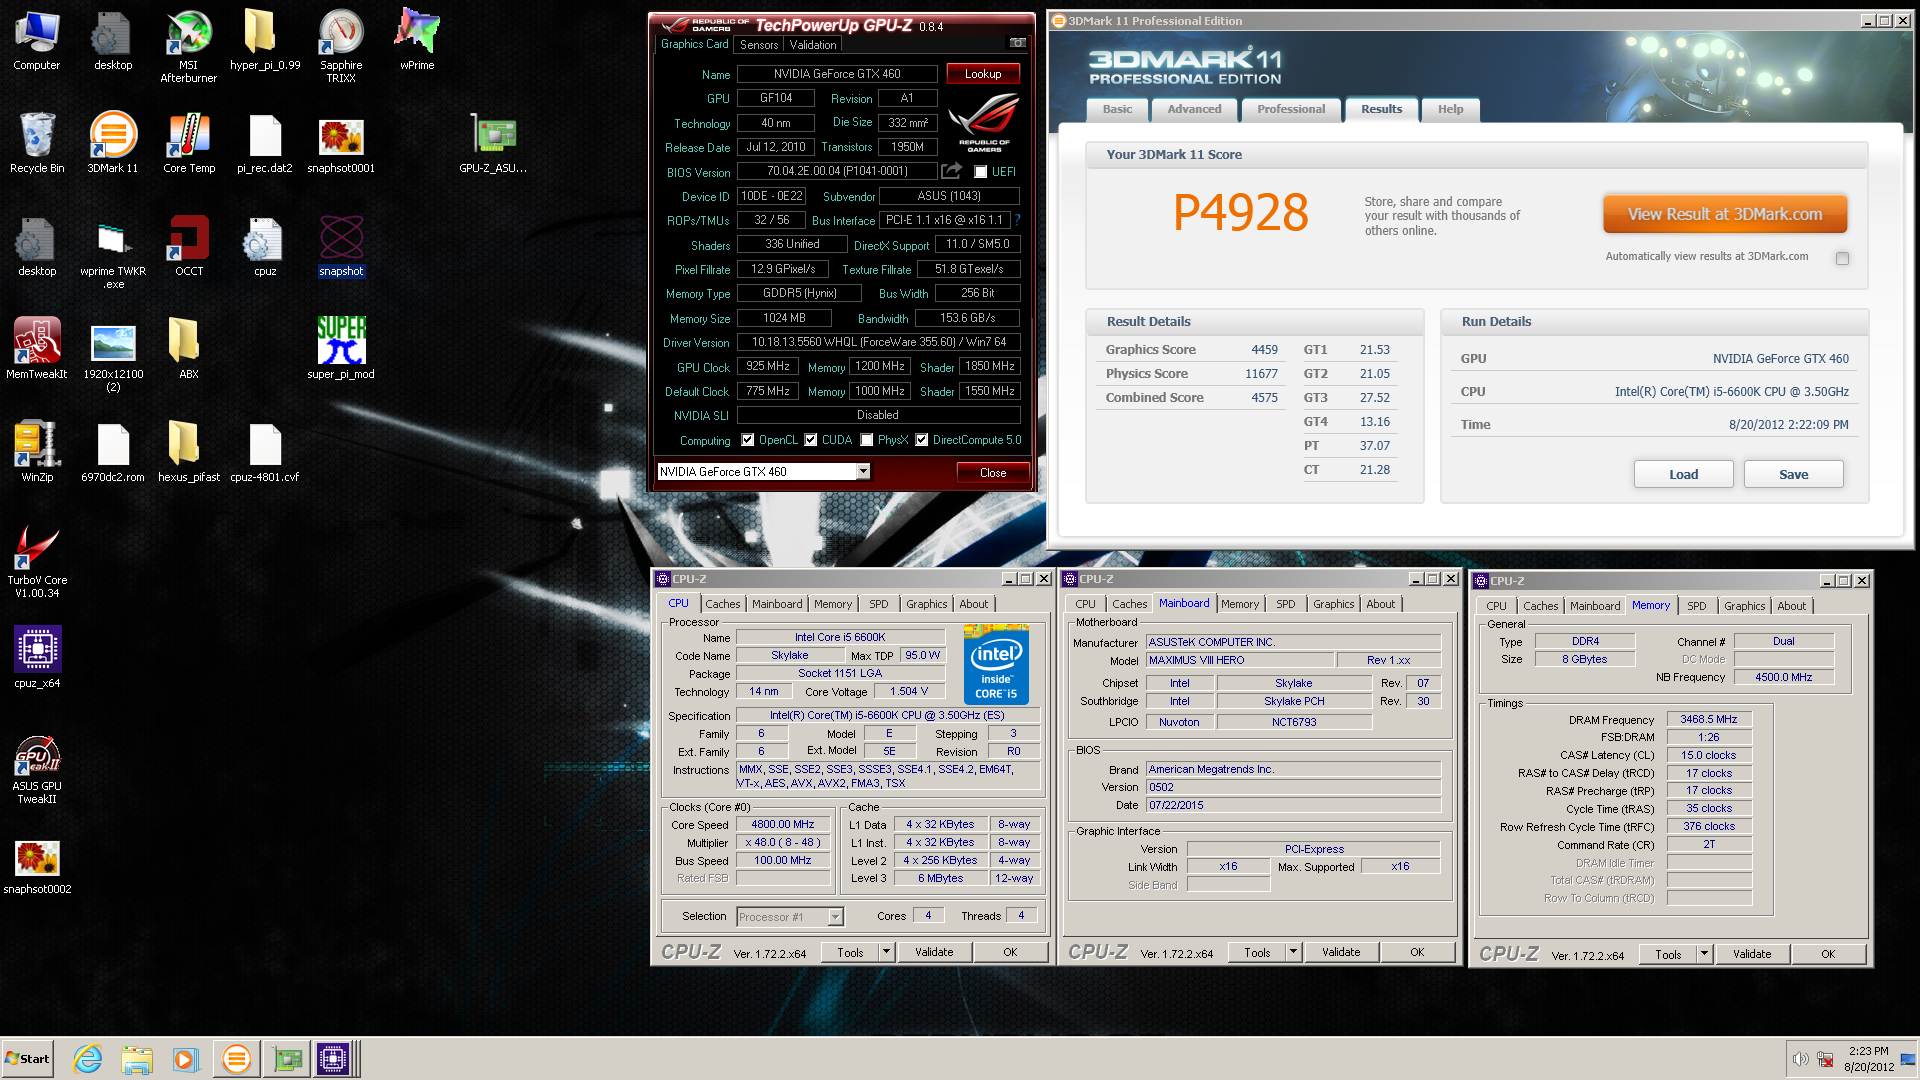Viewport: 1920px width, 1080px height.
Task: Open the hyper_pi_0.99 folder
Action: pyautogui.click(x=265, y=40)
